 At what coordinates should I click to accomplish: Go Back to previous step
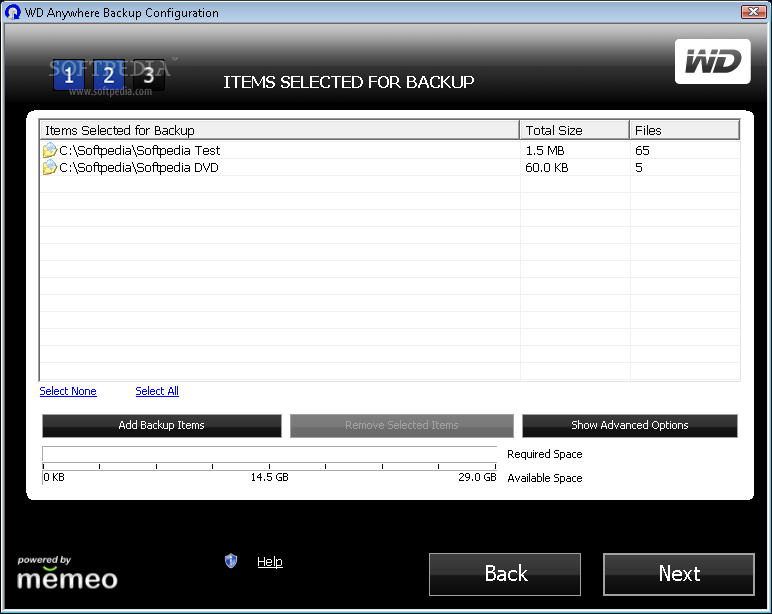click(x=505, y=574)
